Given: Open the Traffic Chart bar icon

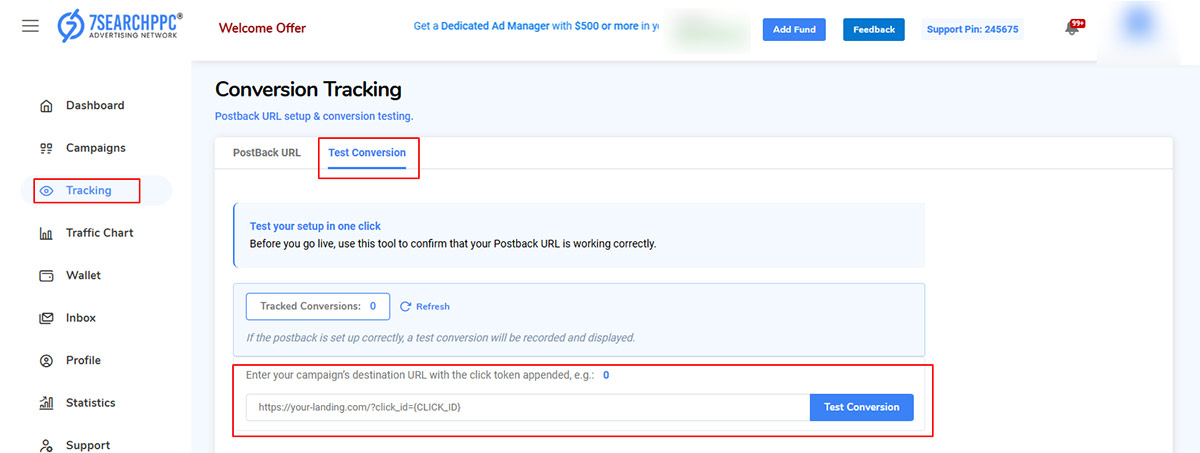Looking at the screenshot, I should [x=46, y=234].
